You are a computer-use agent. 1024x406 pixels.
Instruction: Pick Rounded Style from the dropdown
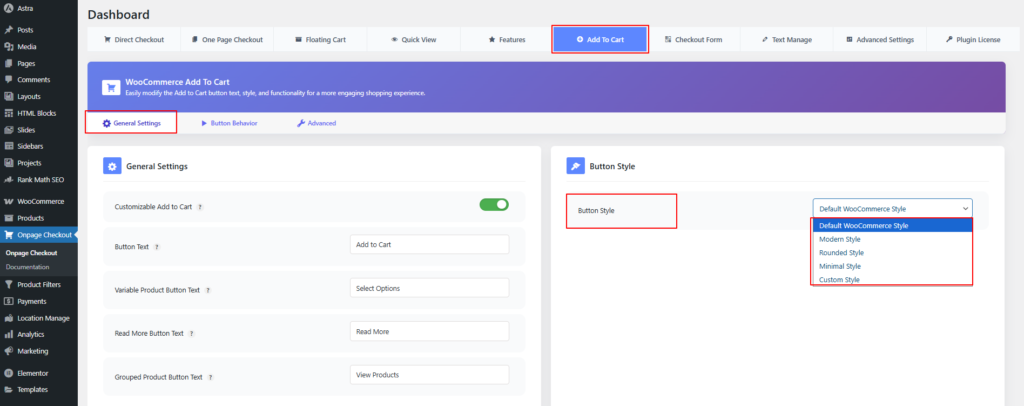pos(841,253)
